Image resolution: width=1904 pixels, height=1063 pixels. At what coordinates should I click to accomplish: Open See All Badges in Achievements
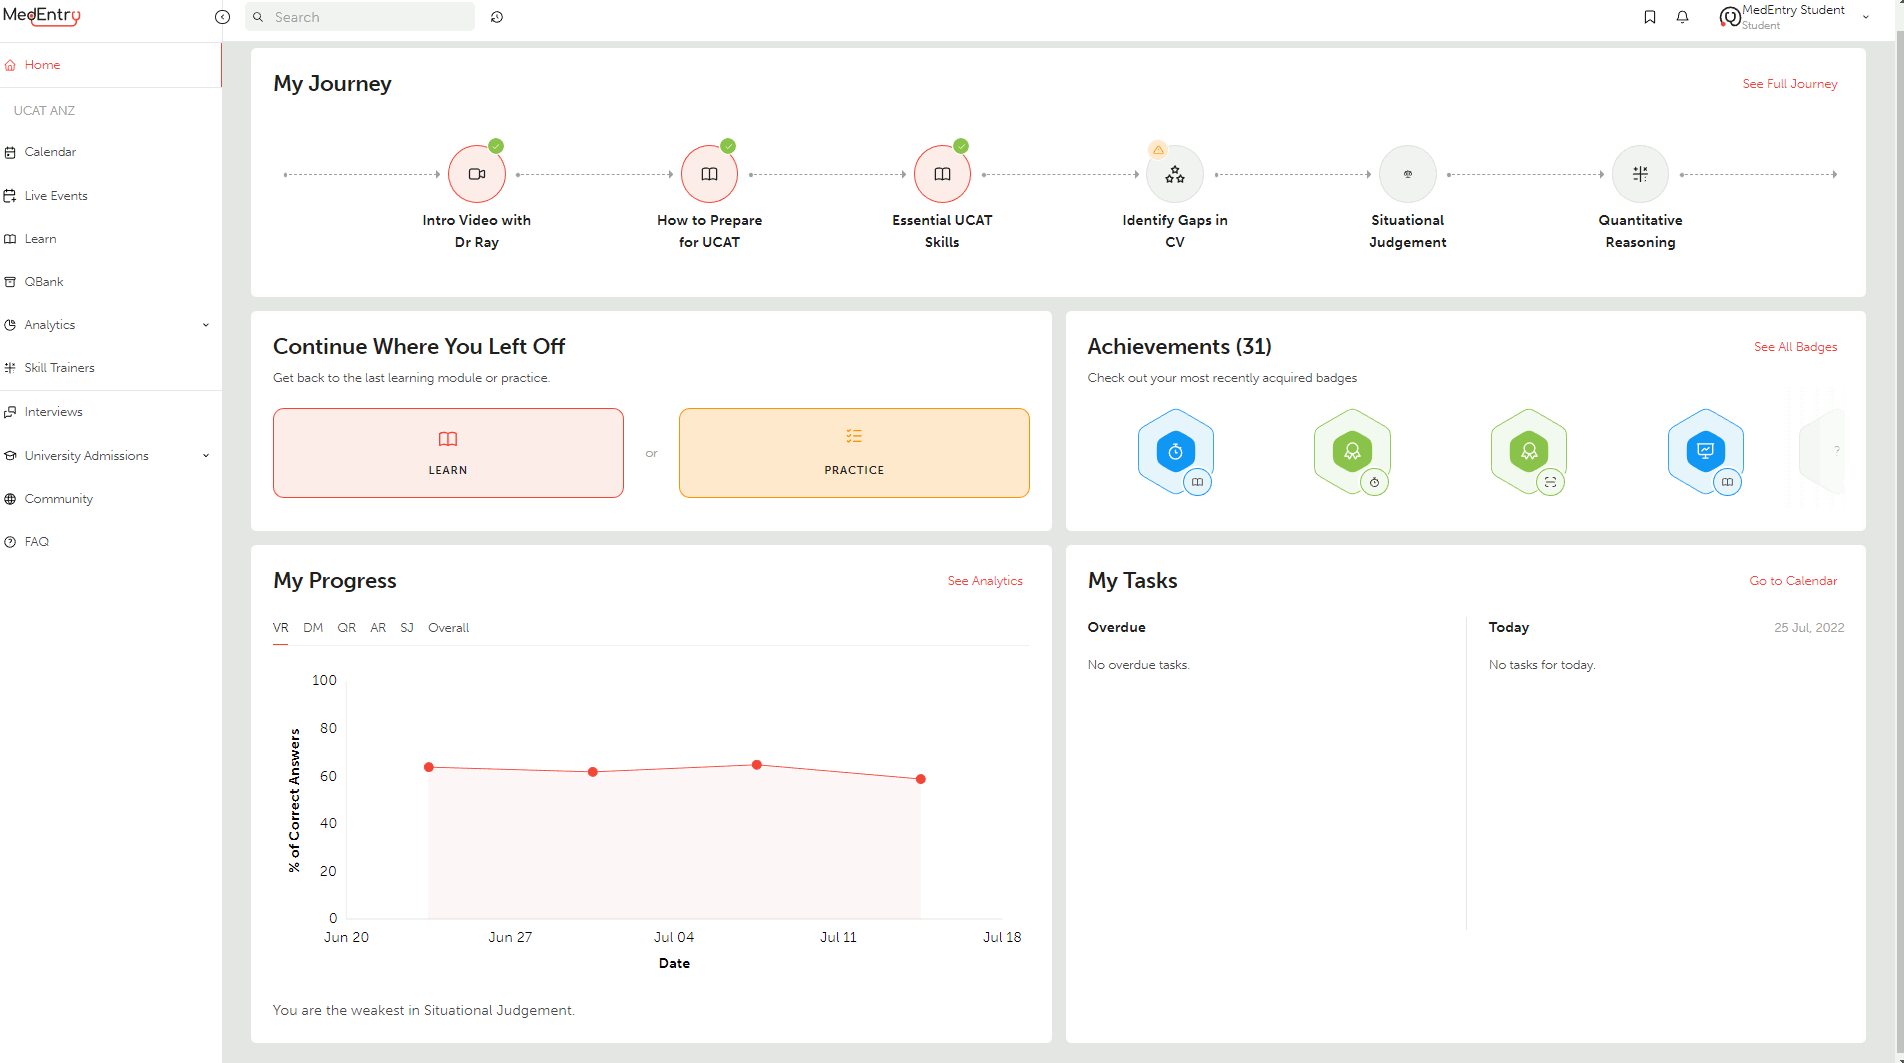[x=1795, y=347]
